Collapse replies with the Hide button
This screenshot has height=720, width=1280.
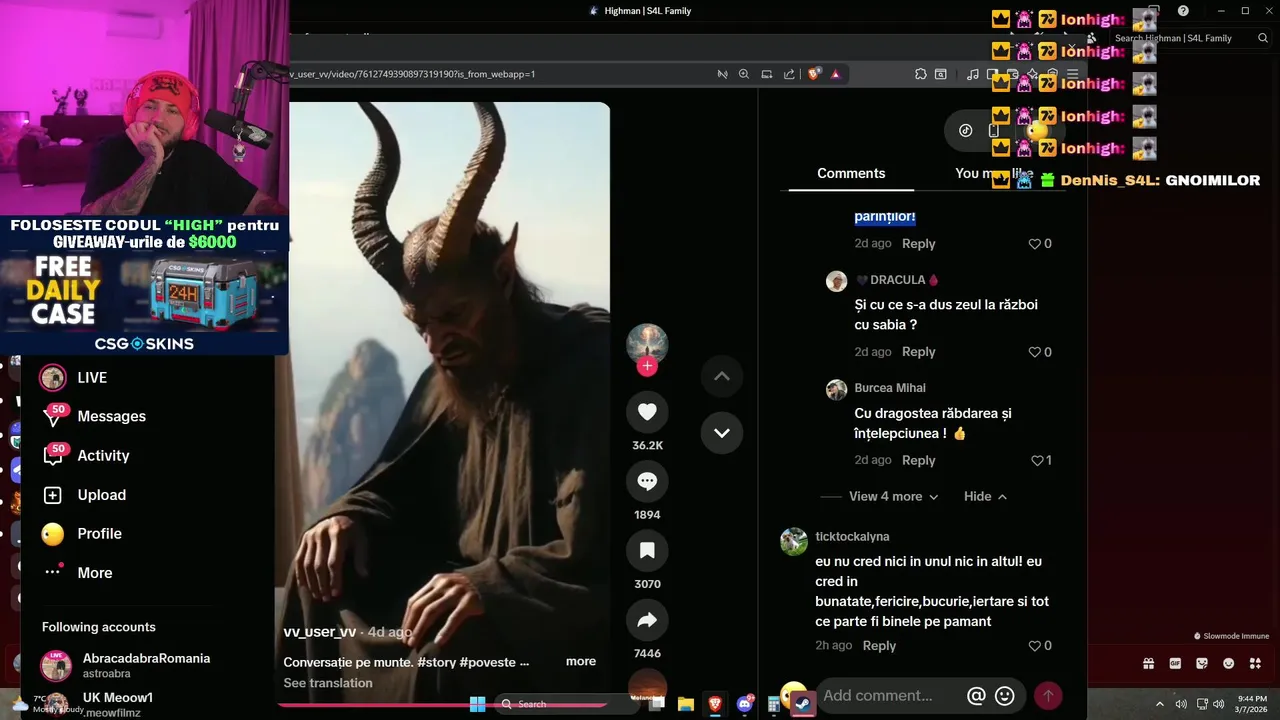[x=985, y=497]
